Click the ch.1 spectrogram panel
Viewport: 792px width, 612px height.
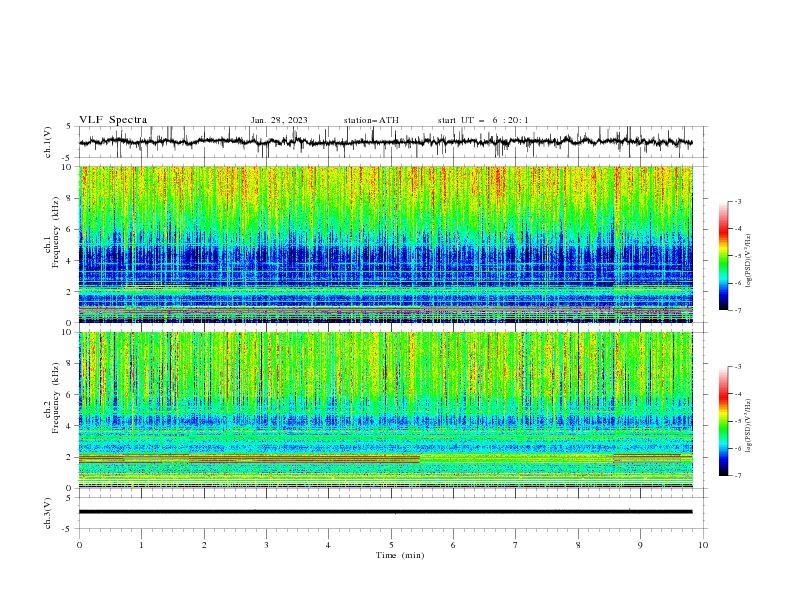click(x=386, y=244)
